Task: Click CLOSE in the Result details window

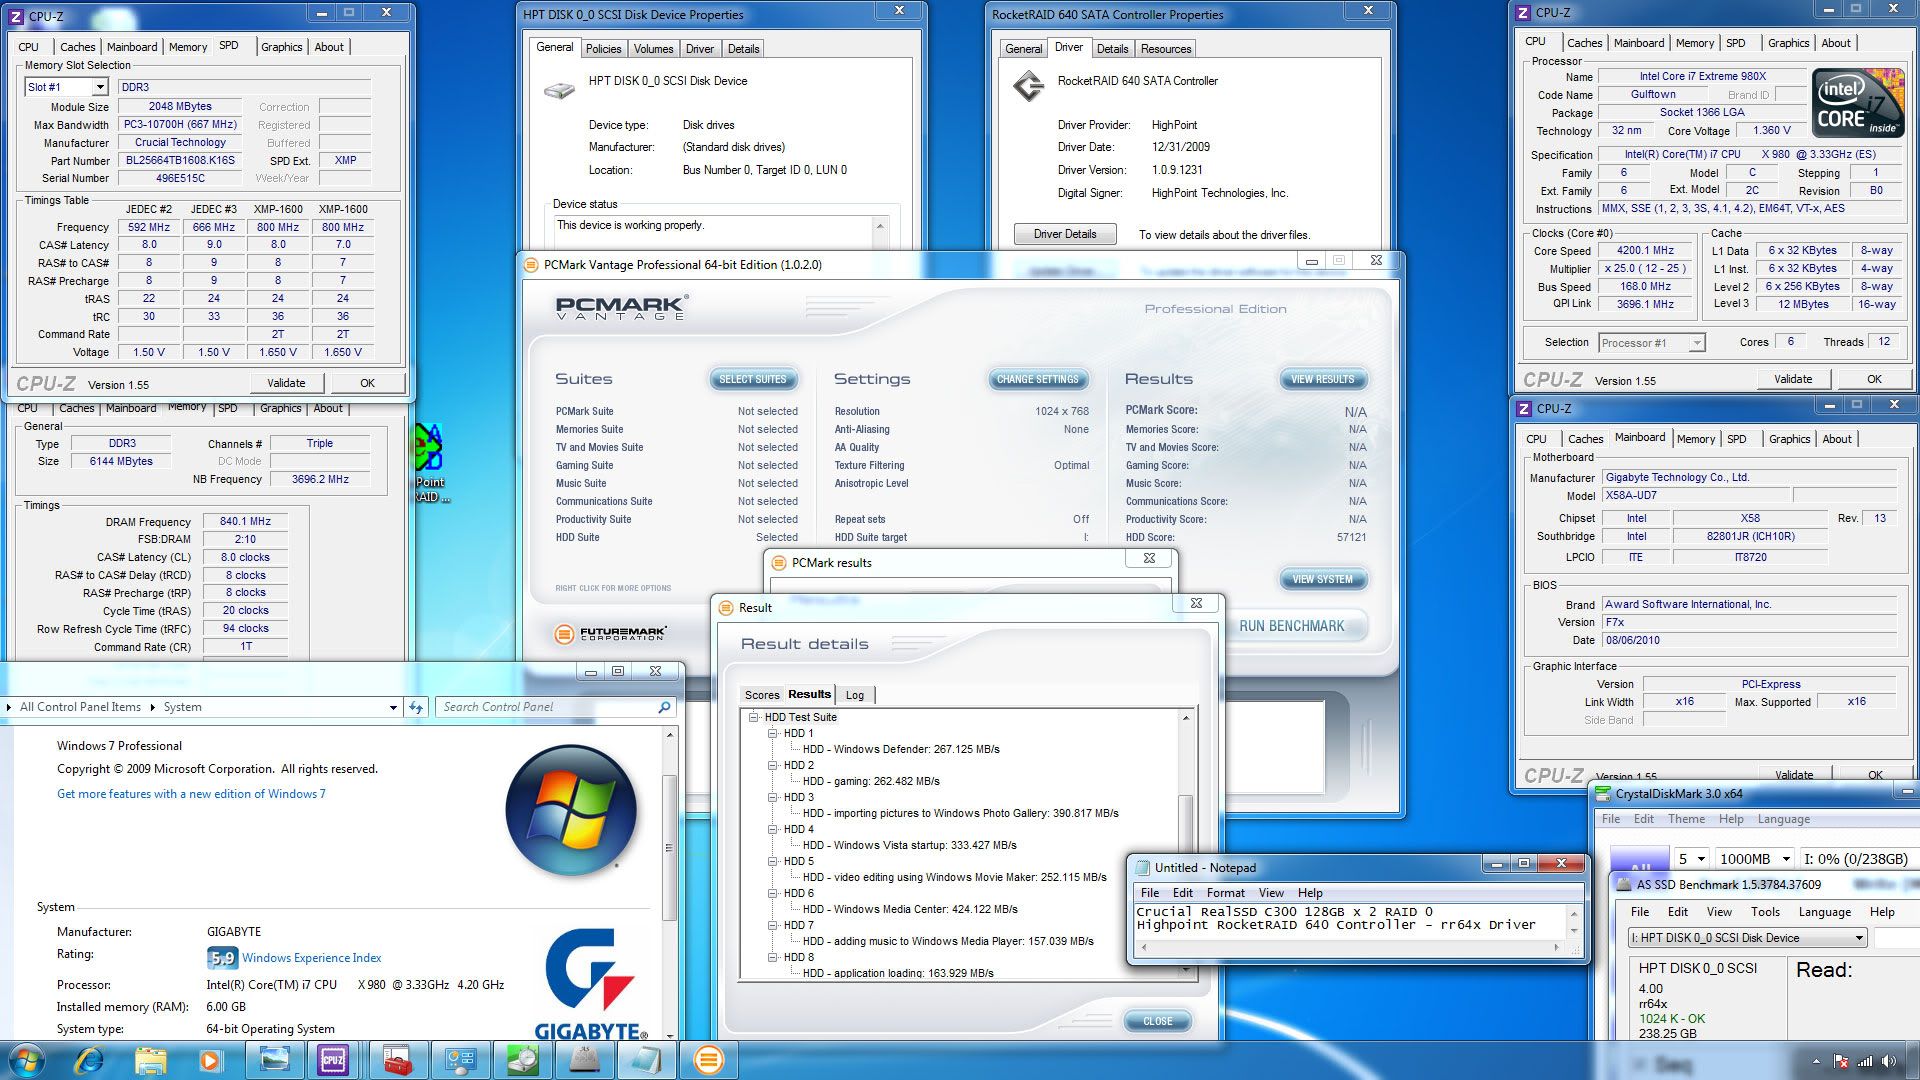Action: tap(1158, 1021)
